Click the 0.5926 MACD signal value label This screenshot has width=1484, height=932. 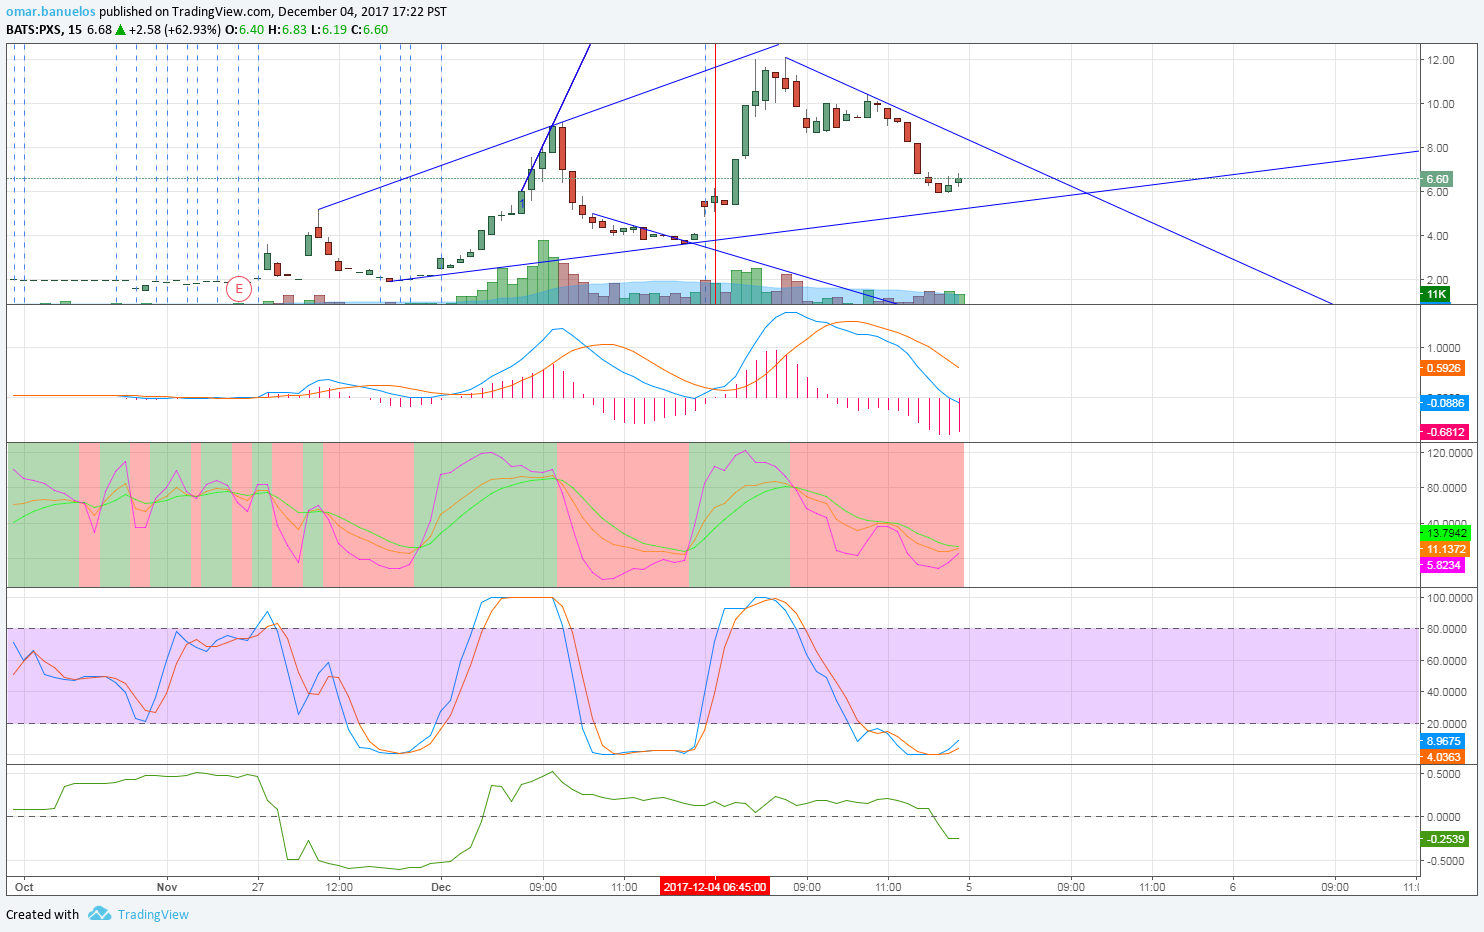click(x=1443, y=368)
